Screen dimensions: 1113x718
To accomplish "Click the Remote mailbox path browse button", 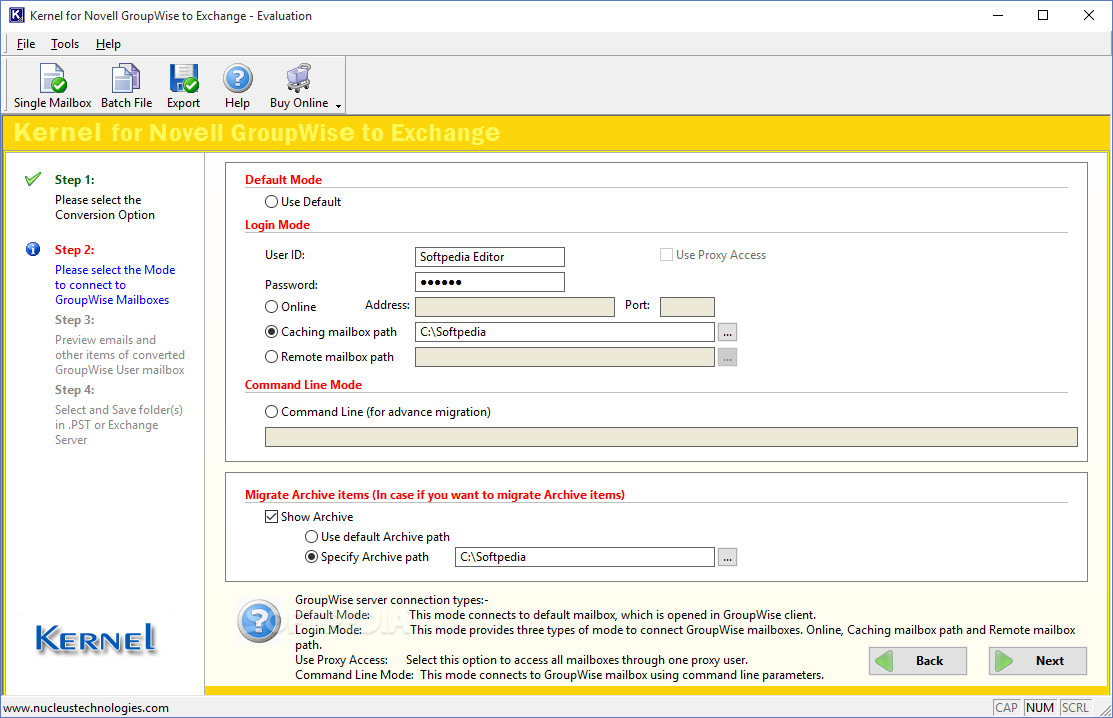I will [x=728, y=357].
